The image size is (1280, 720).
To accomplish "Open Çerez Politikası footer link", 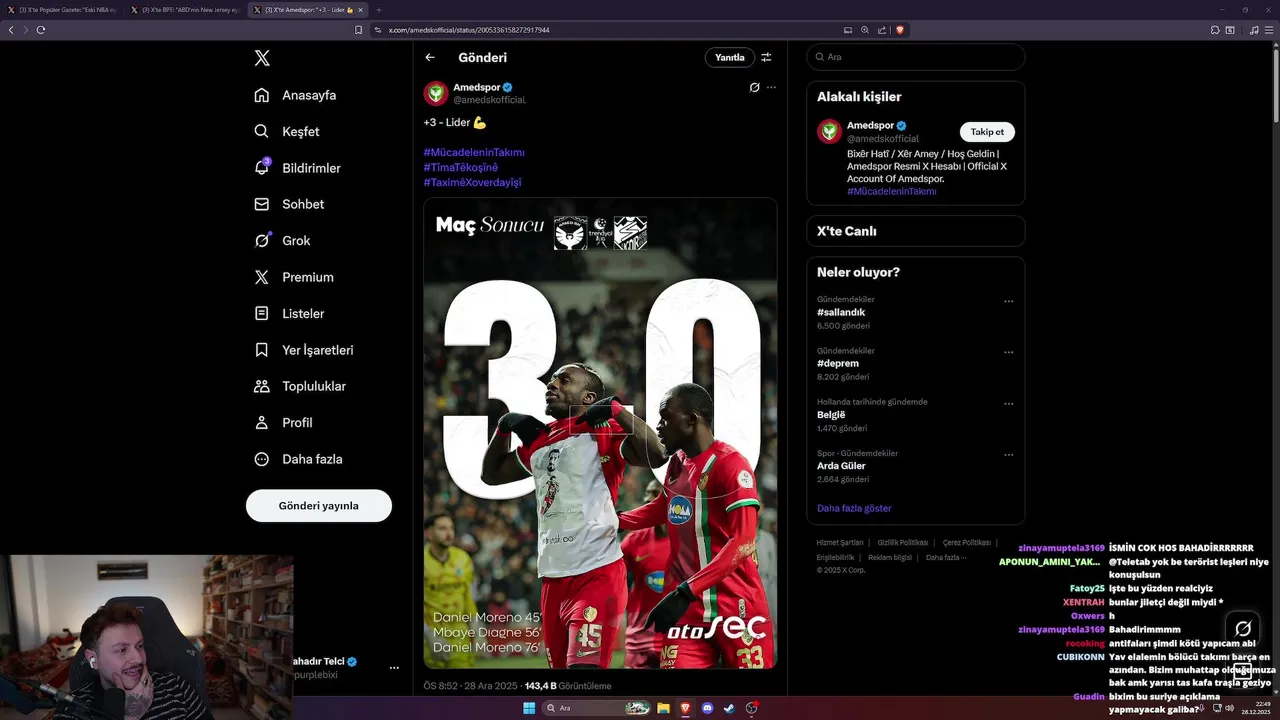I will (967, 542).
